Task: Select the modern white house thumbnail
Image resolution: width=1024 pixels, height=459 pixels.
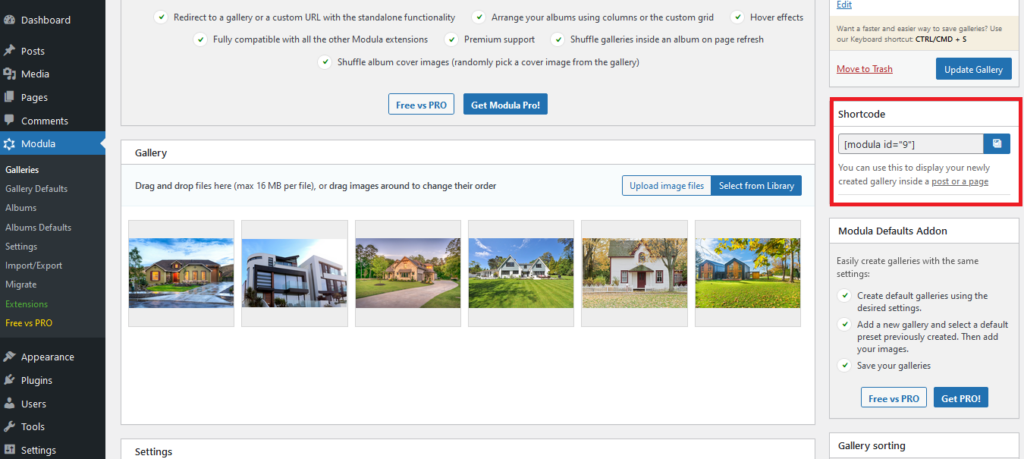Action: [295, 273]
